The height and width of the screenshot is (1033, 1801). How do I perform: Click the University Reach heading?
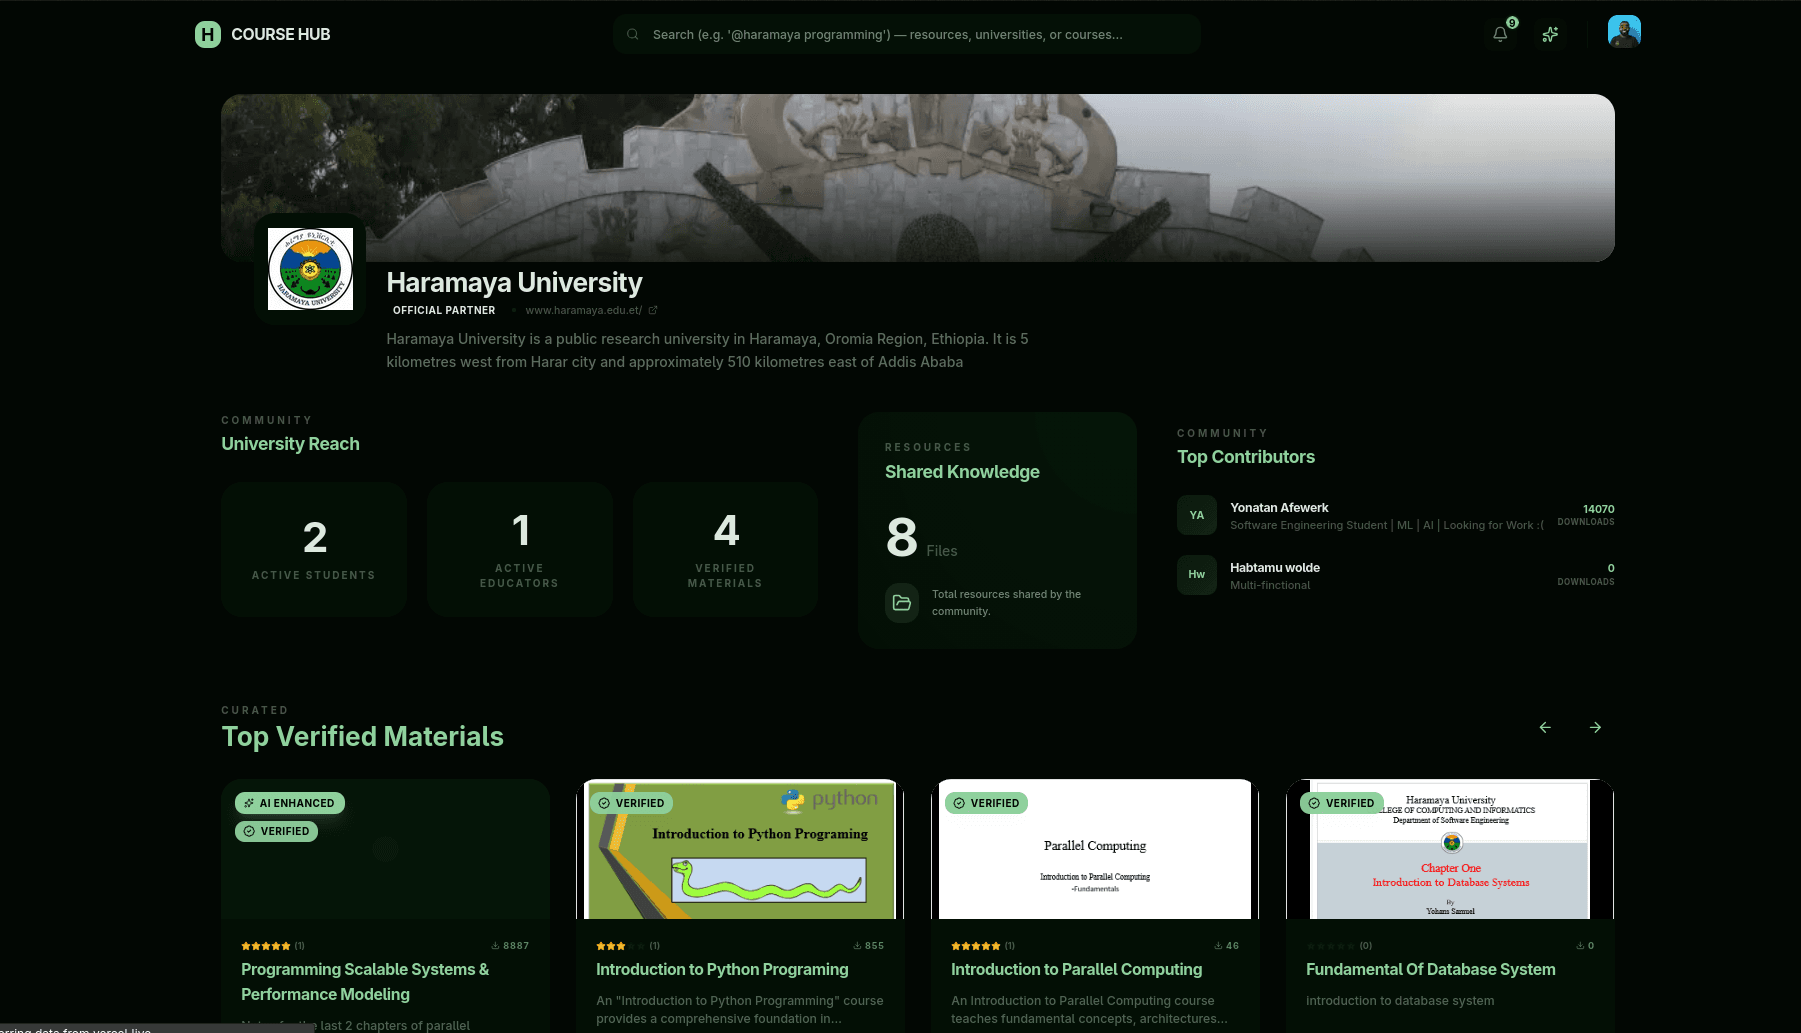(x=290, y=444)
